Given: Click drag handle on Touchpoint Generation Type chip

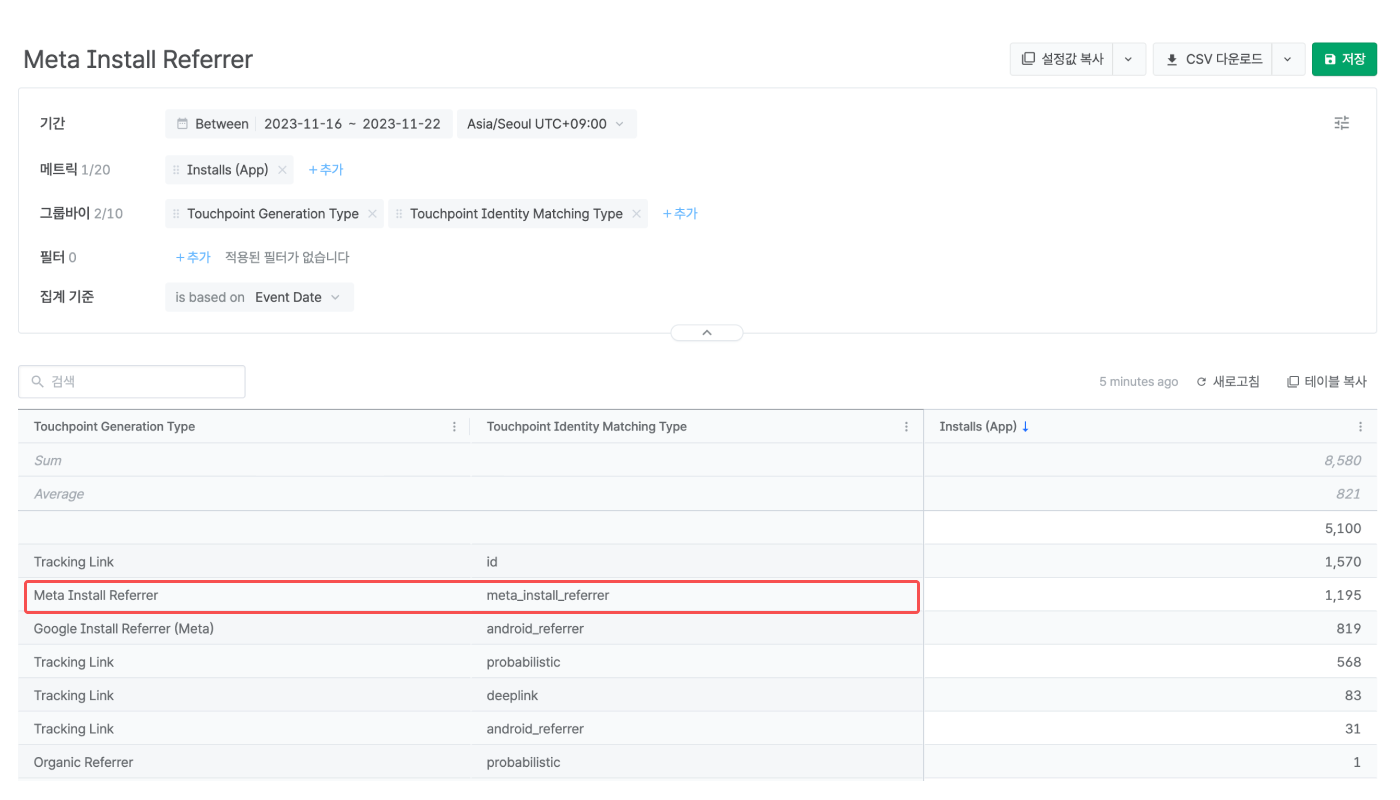Looking at the screenshot, I should click(177, 214).
